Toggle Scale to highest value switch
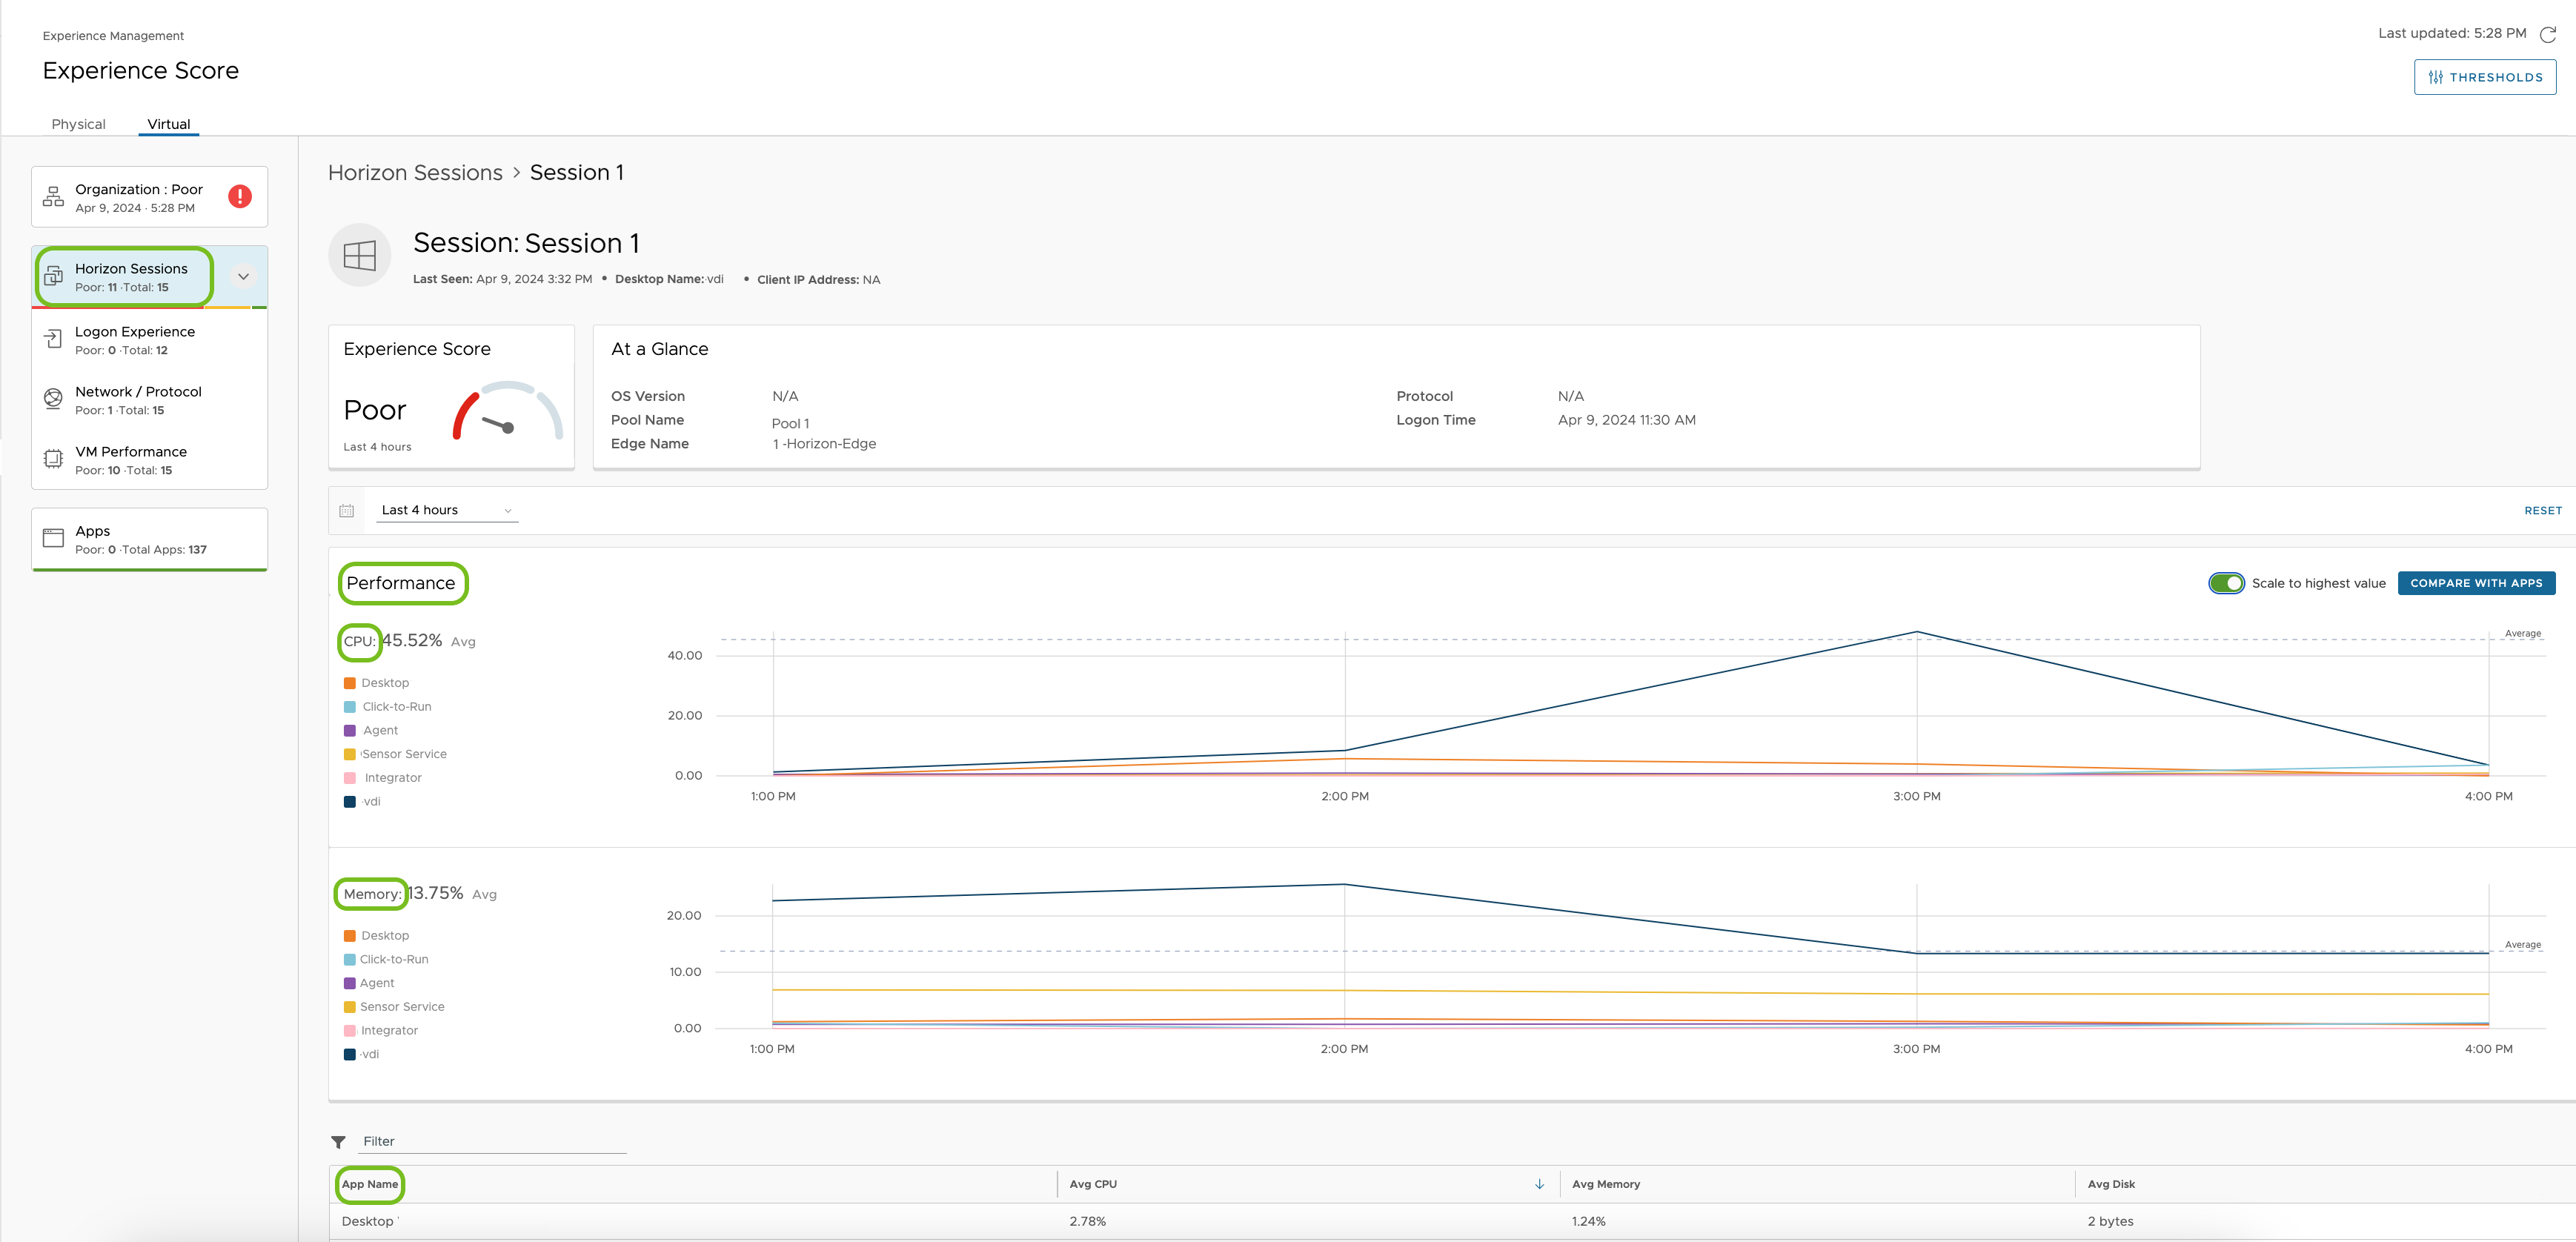The image size is (2576, 1242). click(x=2226, y=583)
